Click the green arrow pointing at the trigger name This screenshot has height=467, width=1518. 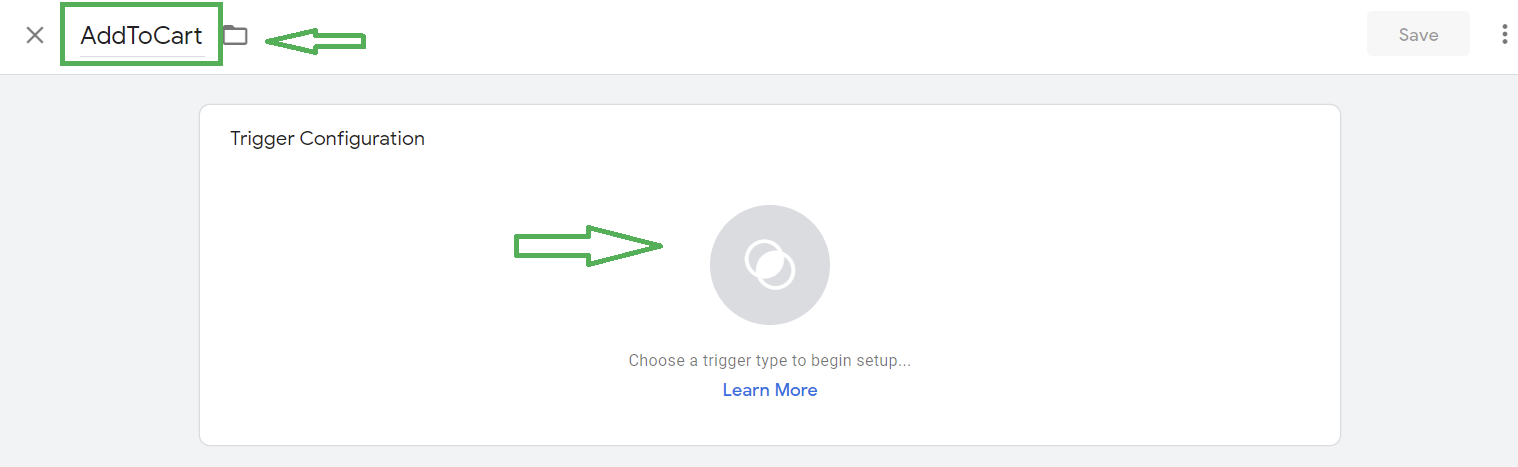click(x=315, y=41)
